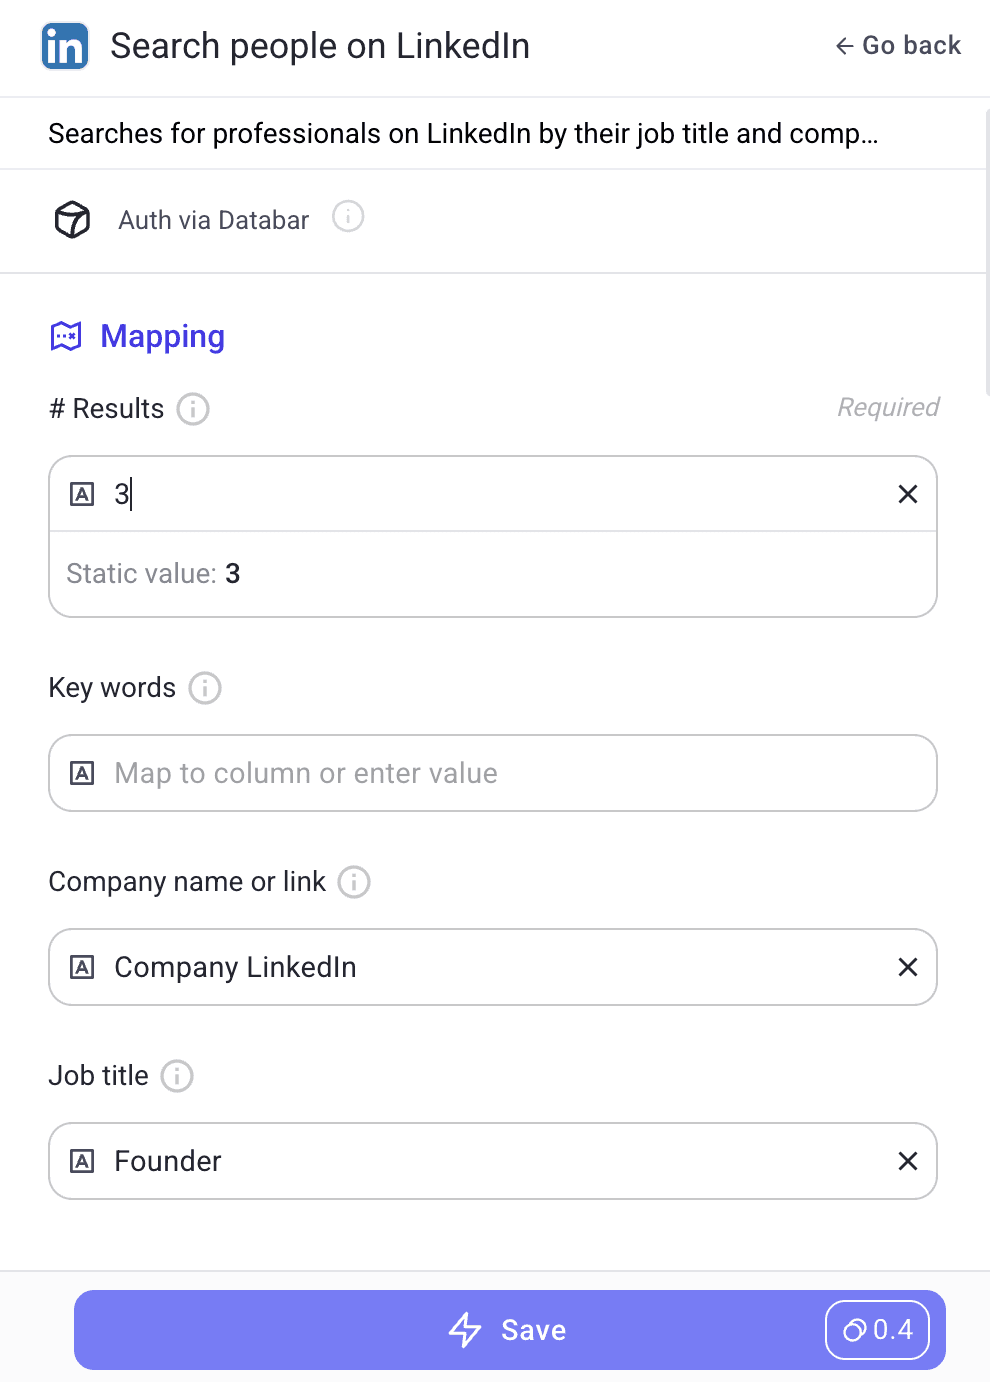Remove the Founder job title value
The width and height of the screenshot is (990, 1382).
point(908,1161)
